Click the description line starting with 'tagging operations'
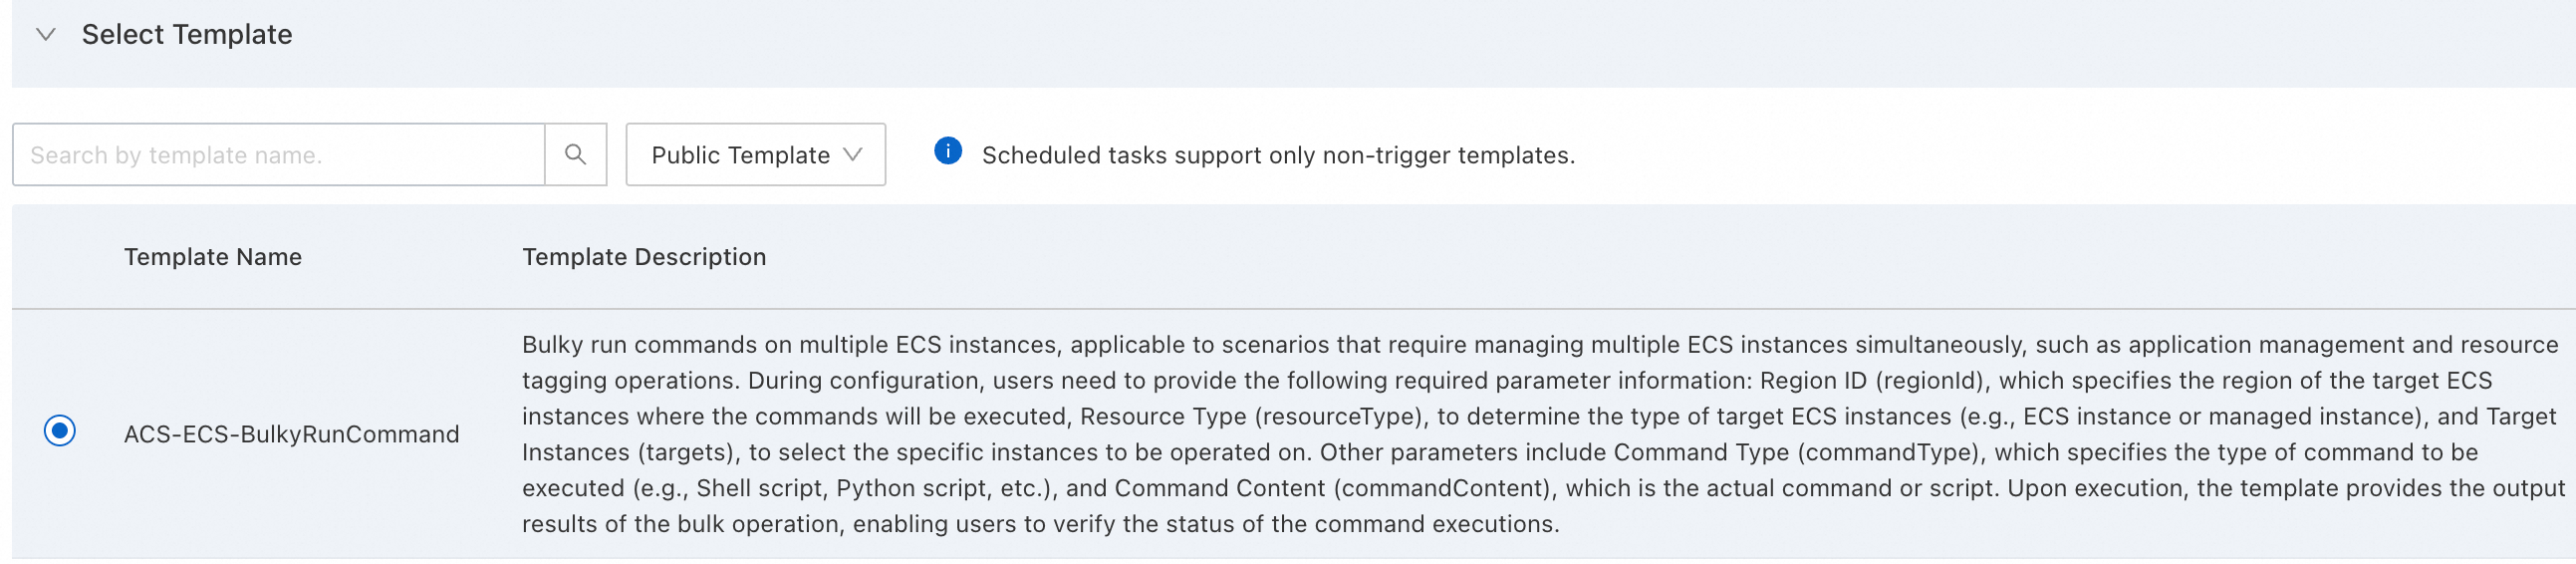 pos(1506,381)
